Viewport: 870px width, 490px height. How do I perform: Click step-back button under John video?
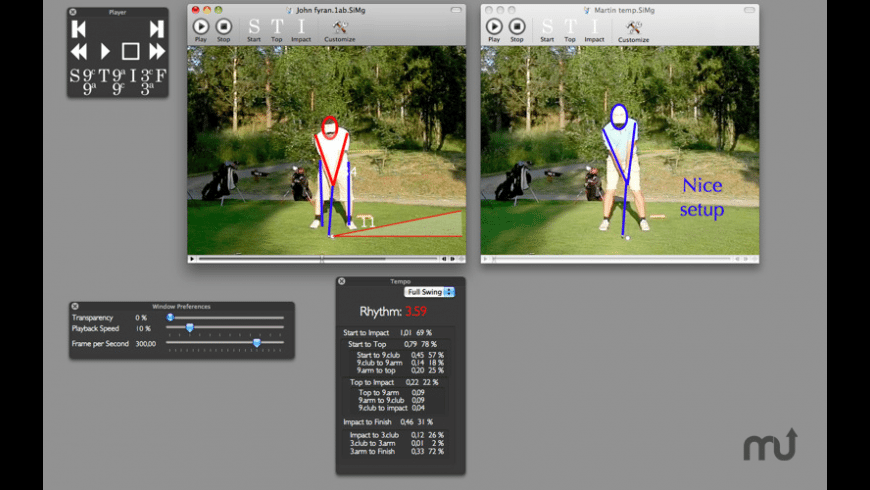tap(443, 259)
